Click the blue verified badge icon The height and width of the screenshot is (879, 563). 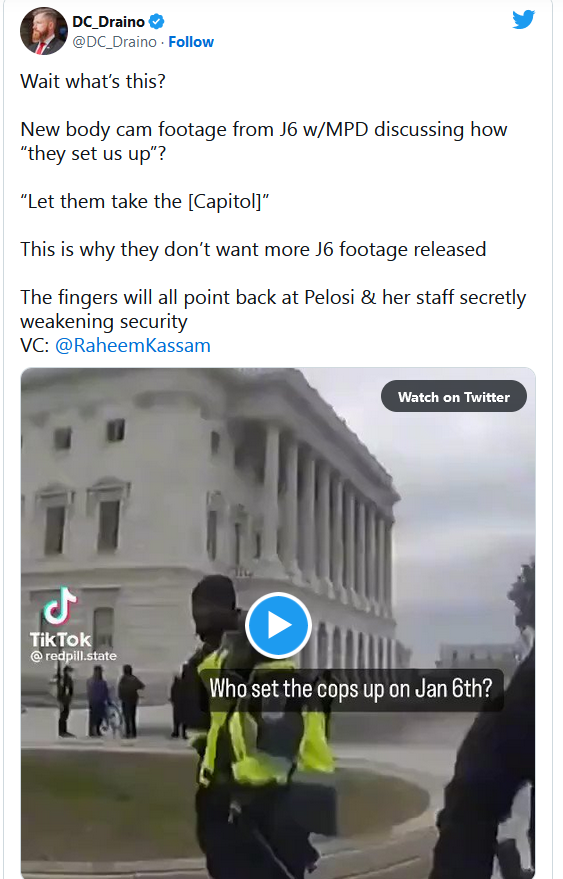coord(157,22)
